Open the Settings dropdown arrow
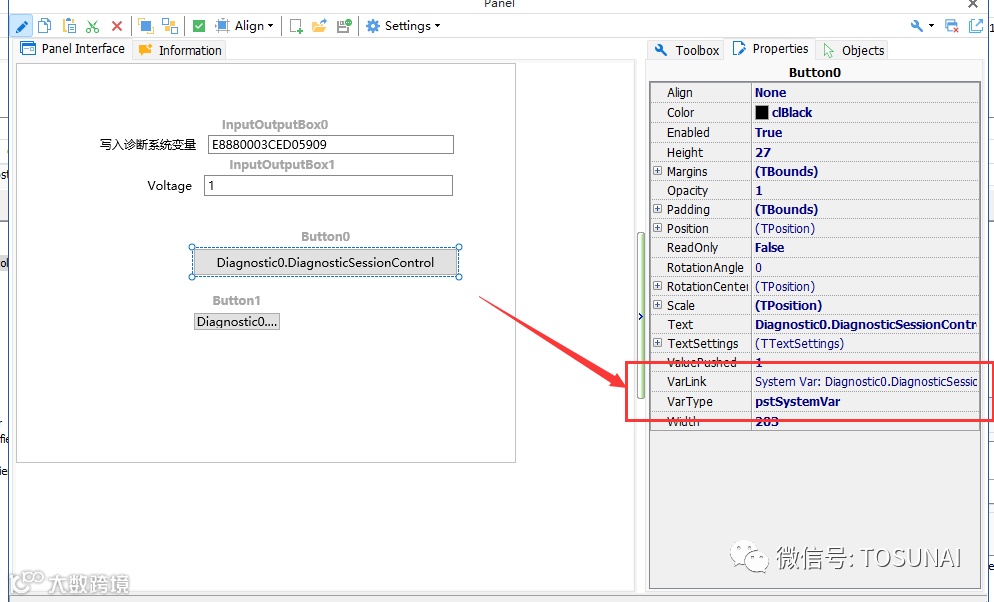The height and width of the screenshot is (602, 994). pos(437,26)
